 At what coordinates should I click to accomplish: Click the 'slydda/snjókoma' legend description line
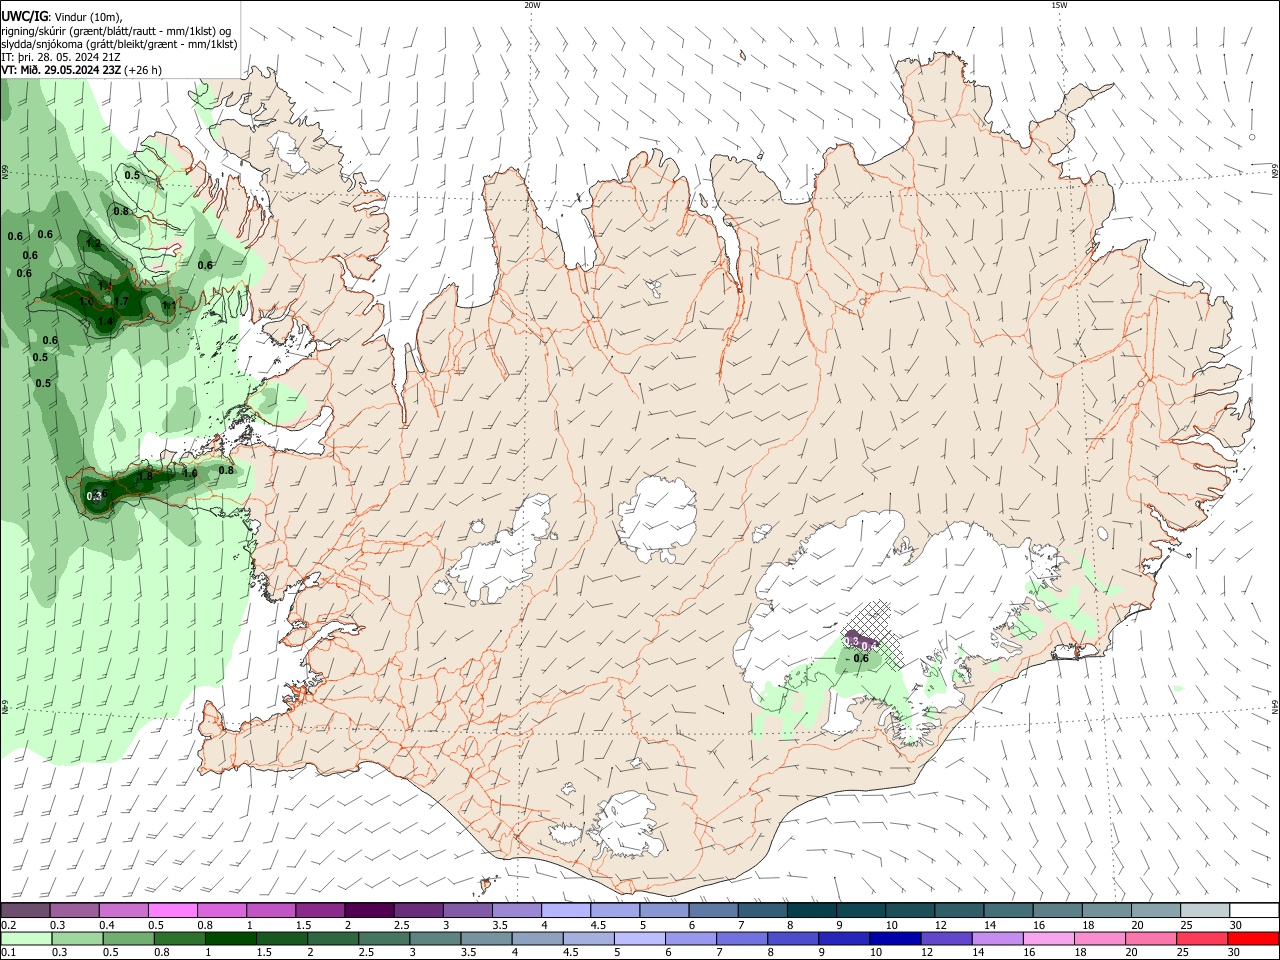119,44
